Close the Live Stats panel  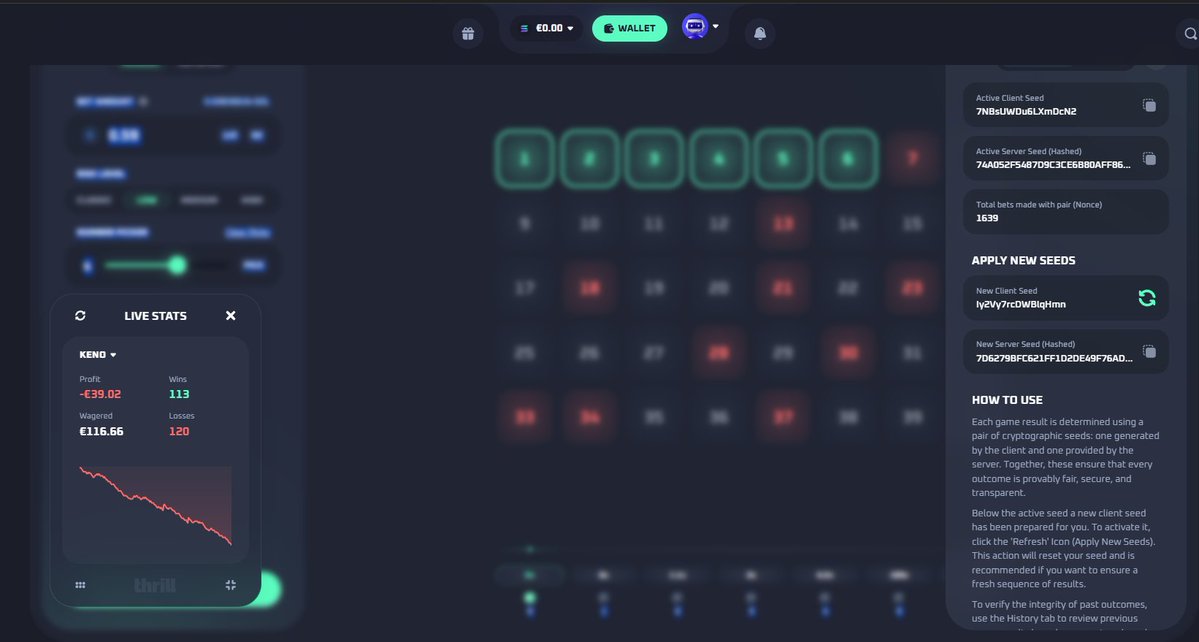[x=230, y=316]
